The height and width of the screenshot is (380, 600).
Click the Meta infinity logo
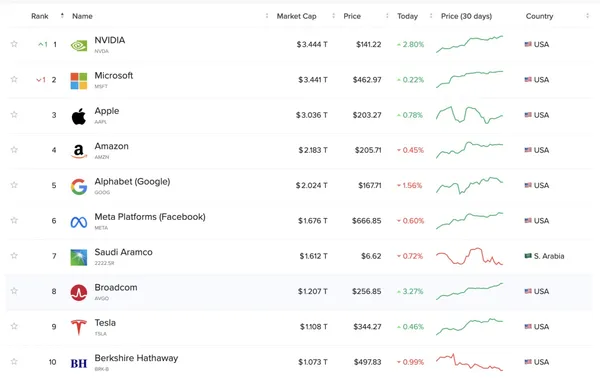79,222
